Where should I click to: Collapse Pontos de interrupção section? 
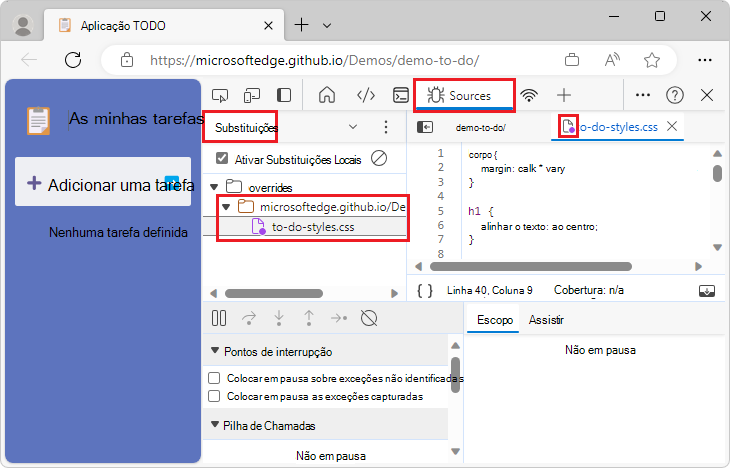[215, 351]
